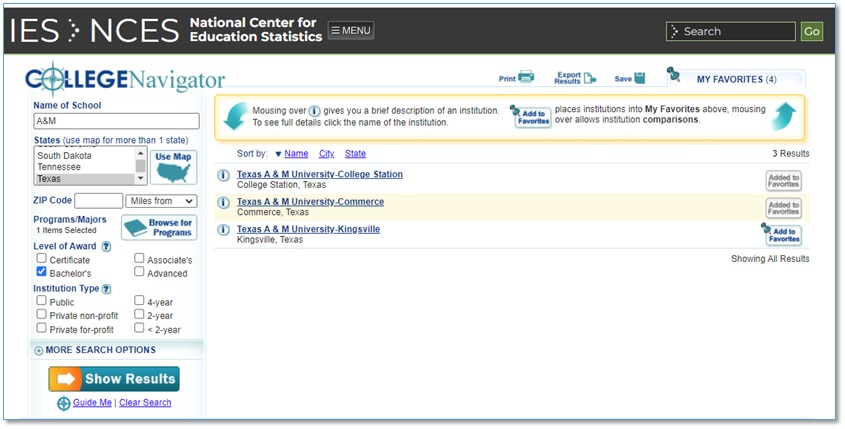Open Browse for Programs
This screenshot has height=429, width=845.
pyautogui.click(x=160, y=228)
